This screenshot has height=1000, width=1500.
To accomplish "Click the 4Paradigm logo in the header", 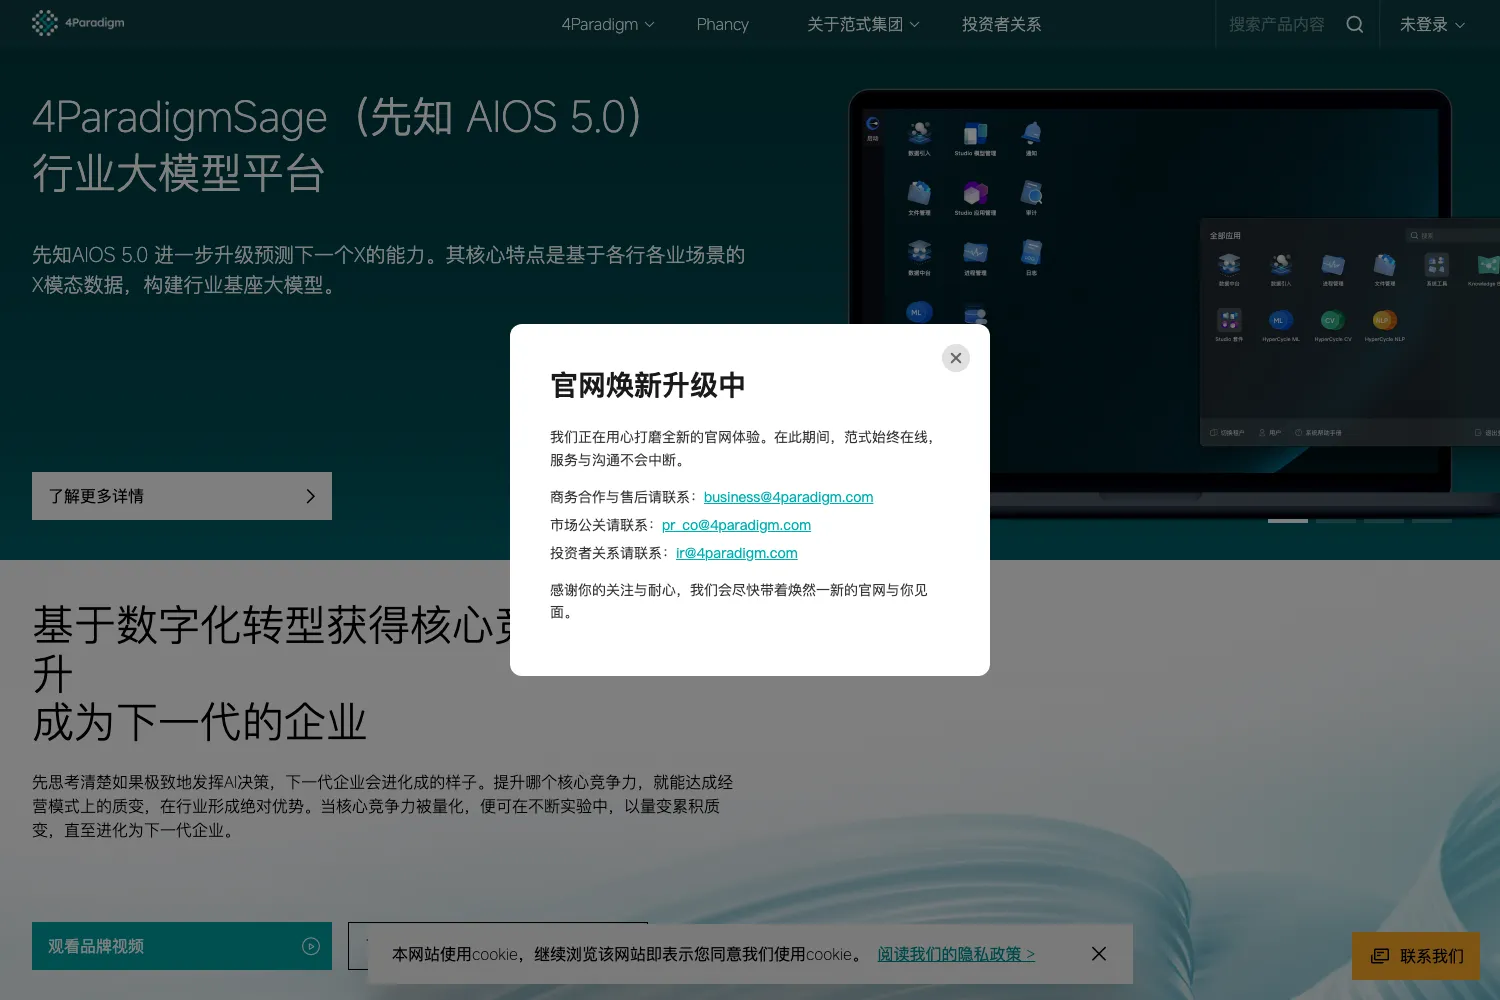I will [78, 23].
